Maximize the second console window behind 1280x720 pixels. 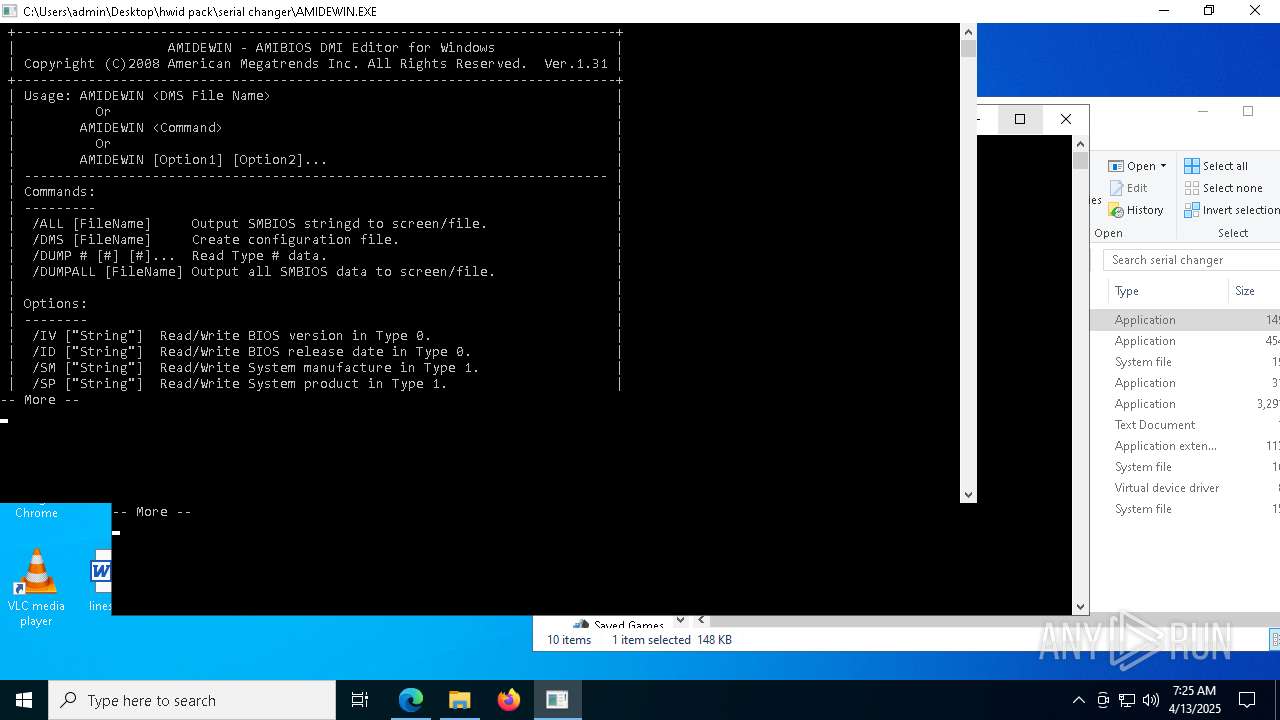[x=1020, y=119]
